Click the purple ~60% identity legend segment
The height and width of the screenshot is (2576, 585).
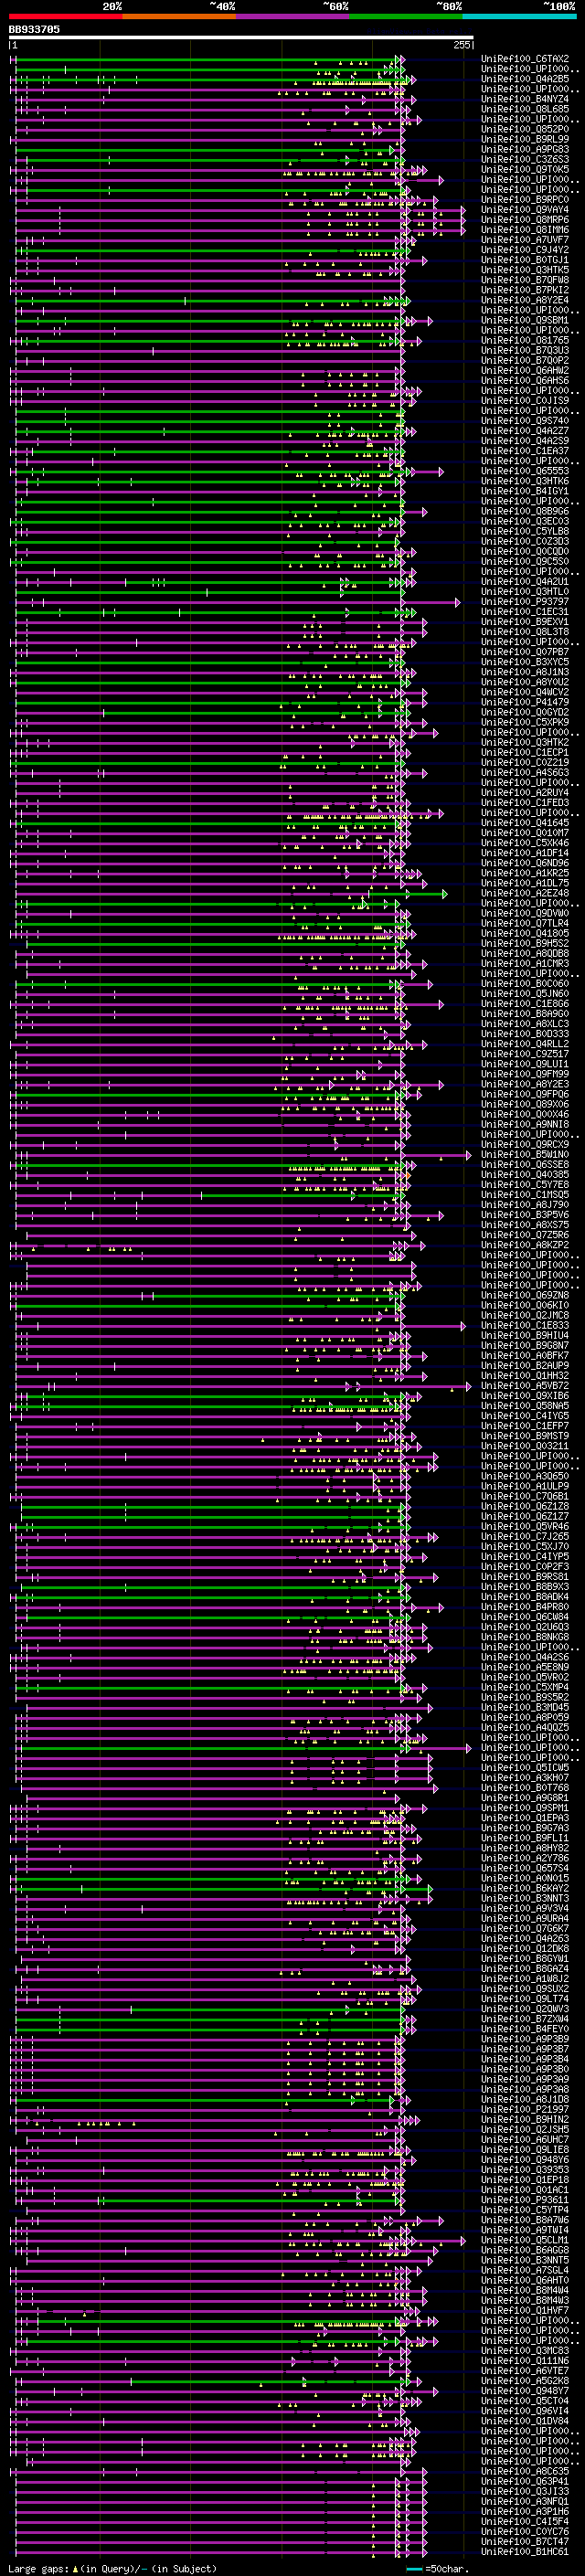[293, 17]
